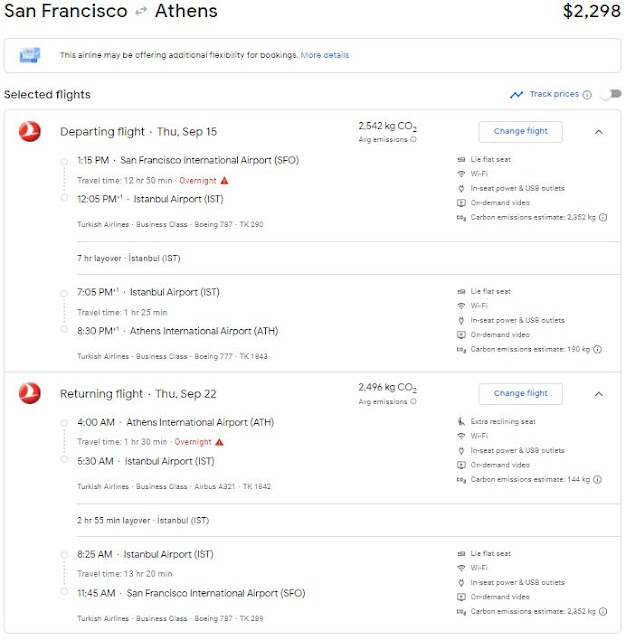
Task: Click the Selected flights heading
Action: (47, 95)
